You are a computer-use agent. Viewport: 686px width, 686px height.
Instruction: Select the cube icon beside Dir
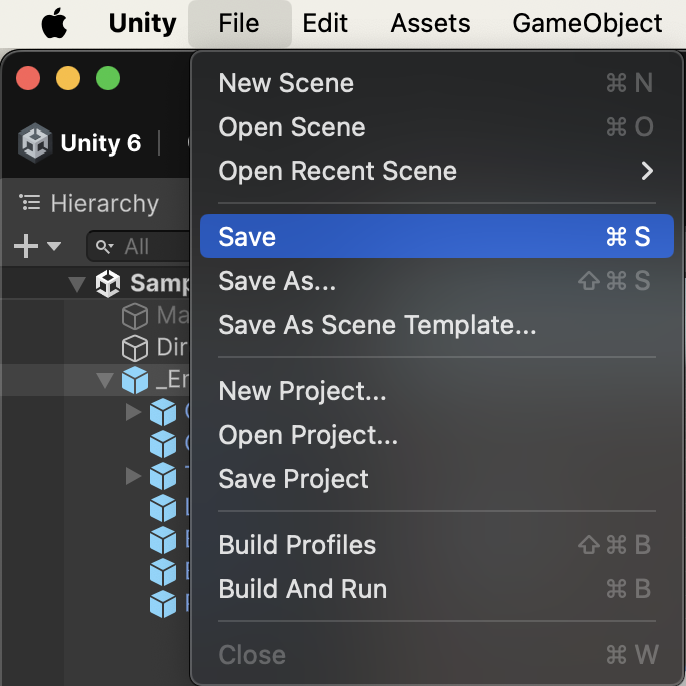point(135,348)
